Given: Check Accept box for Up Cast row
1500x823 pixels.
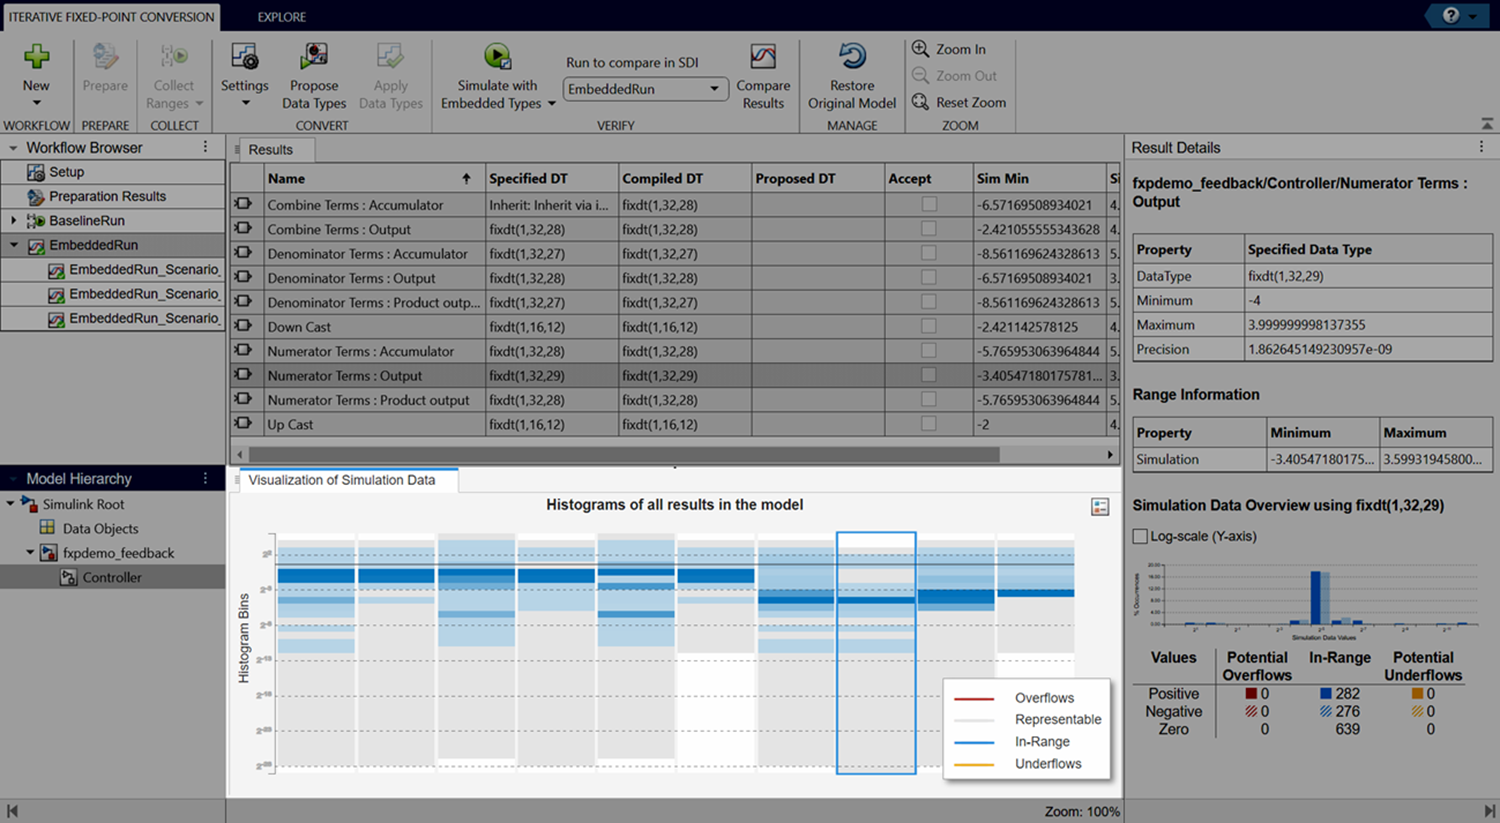Looking at the screenshot, I should 929,424.
